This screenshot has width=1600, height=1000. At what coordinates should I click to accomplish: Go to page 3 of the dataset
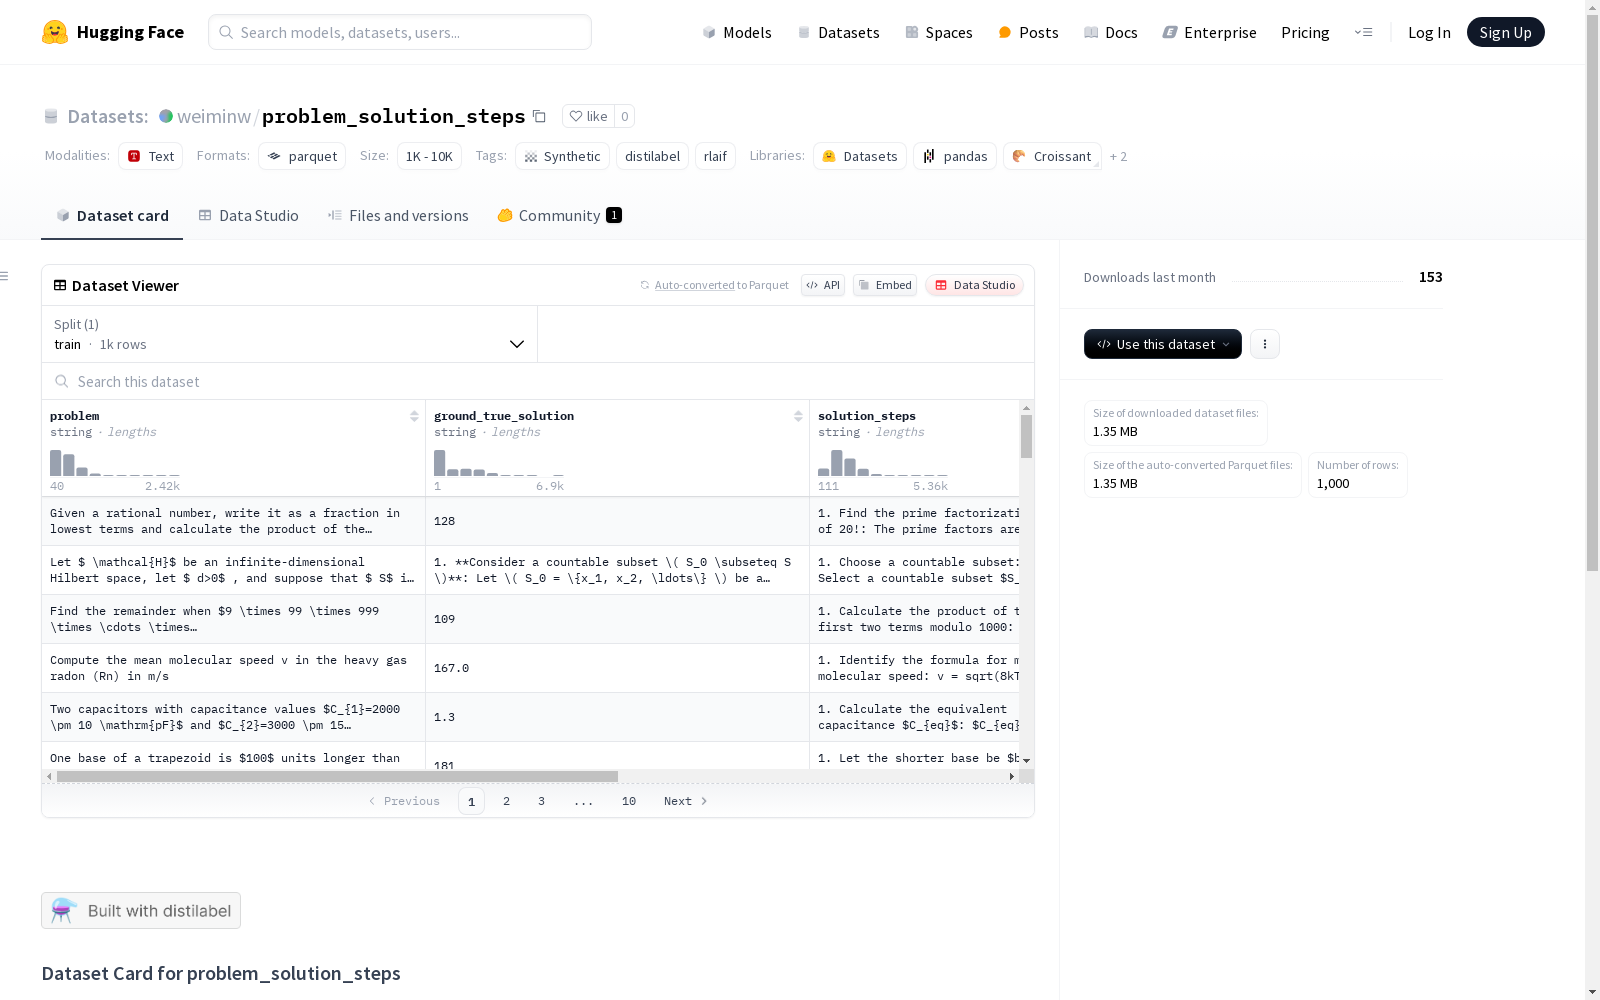[x=542, y=801]
